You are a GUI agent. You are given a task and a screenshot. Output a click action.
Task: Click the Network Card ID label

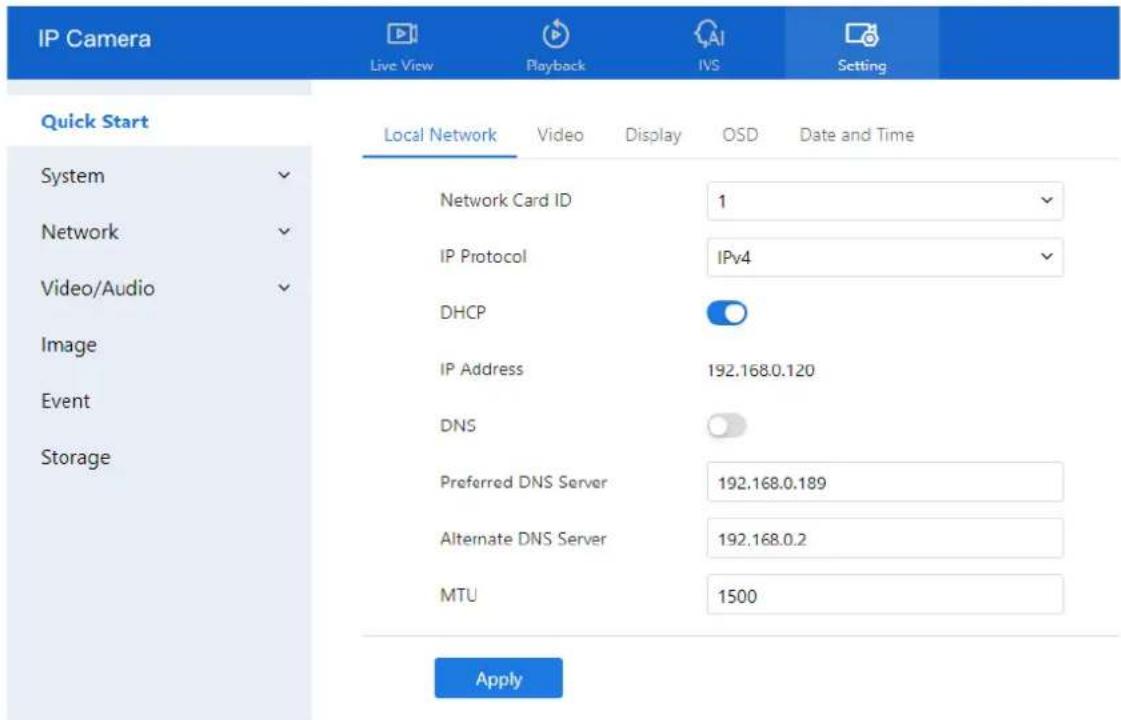click(506, 200)
